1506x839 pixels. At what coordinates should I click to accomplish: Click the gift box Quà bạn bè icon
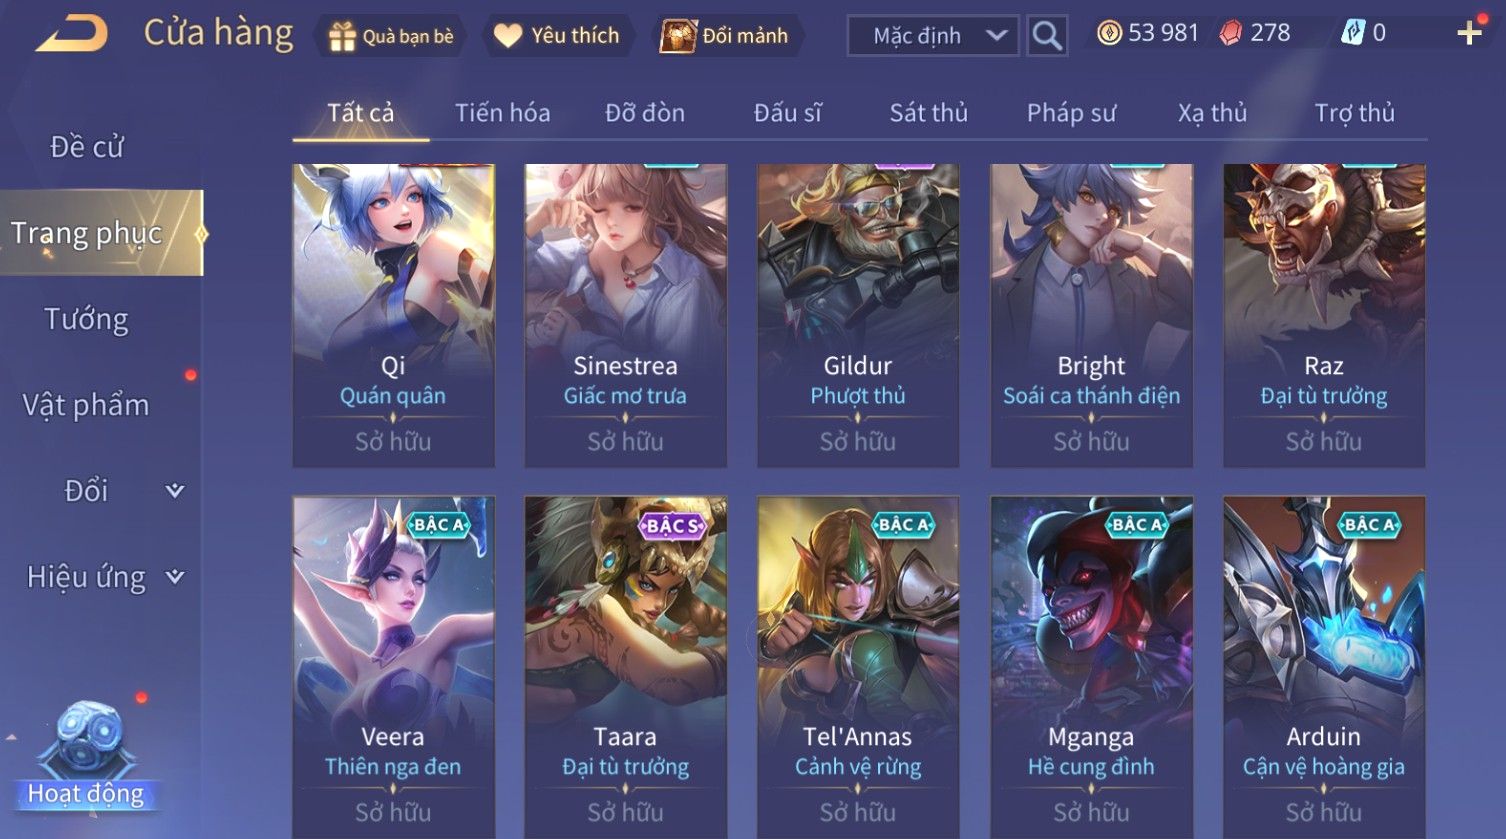click(342, 36)
